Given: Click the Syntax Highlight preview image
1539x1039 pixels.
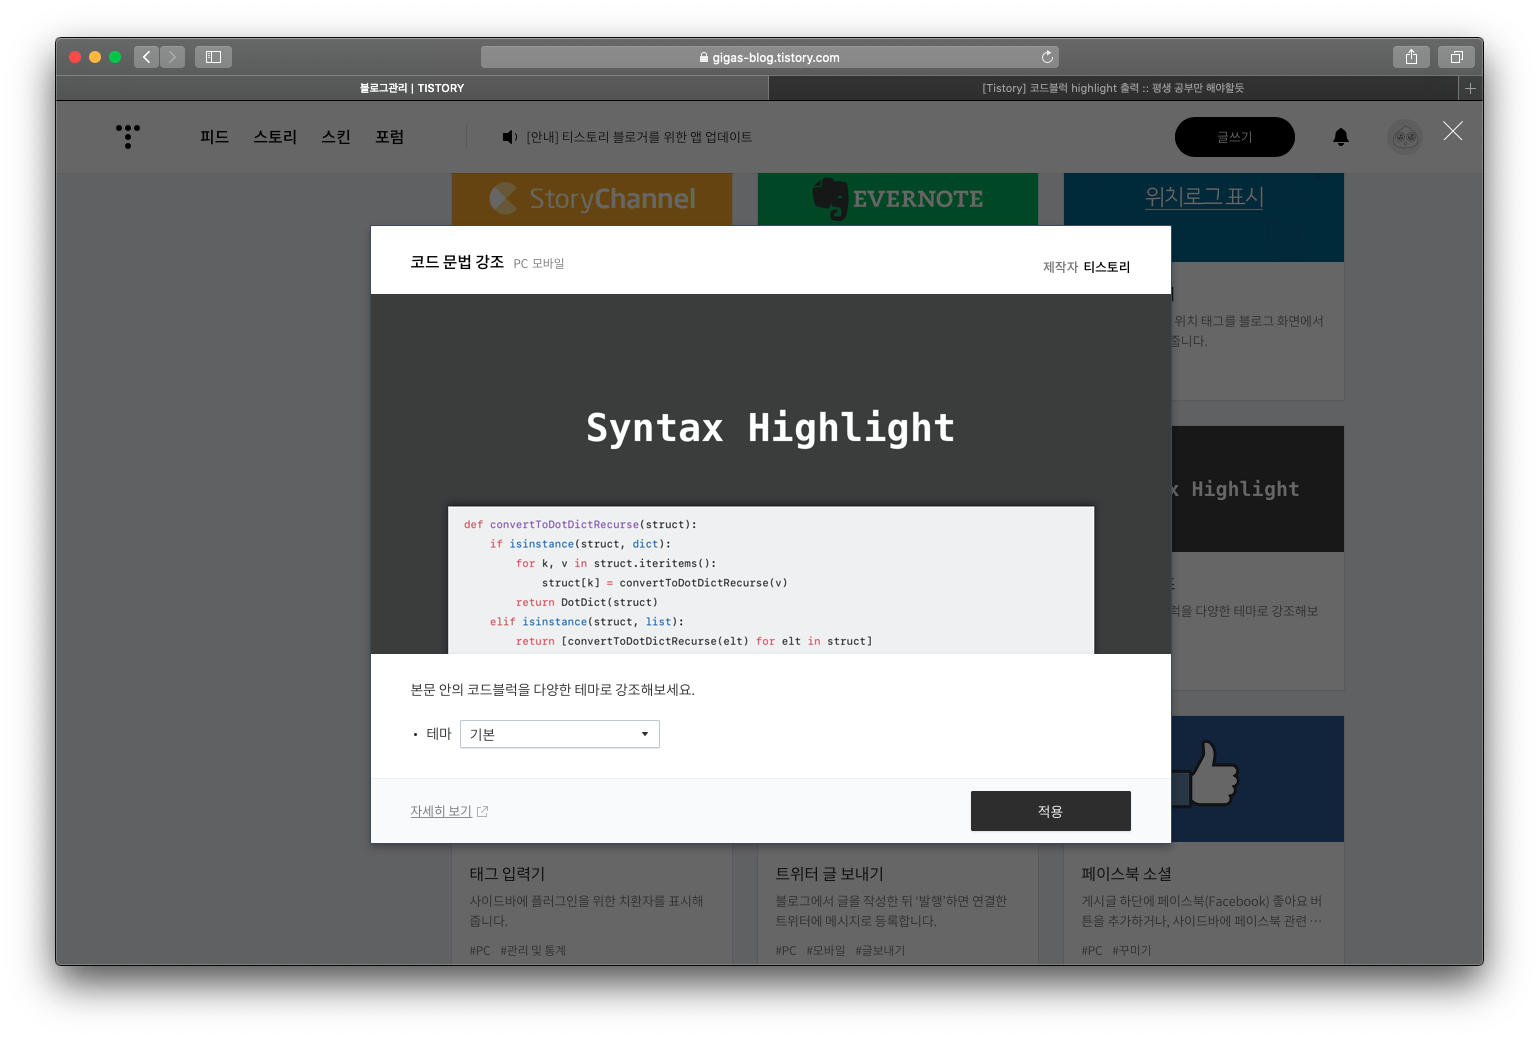Looking at the screenshot, I should pyautogui.click(x=771, y=474).
